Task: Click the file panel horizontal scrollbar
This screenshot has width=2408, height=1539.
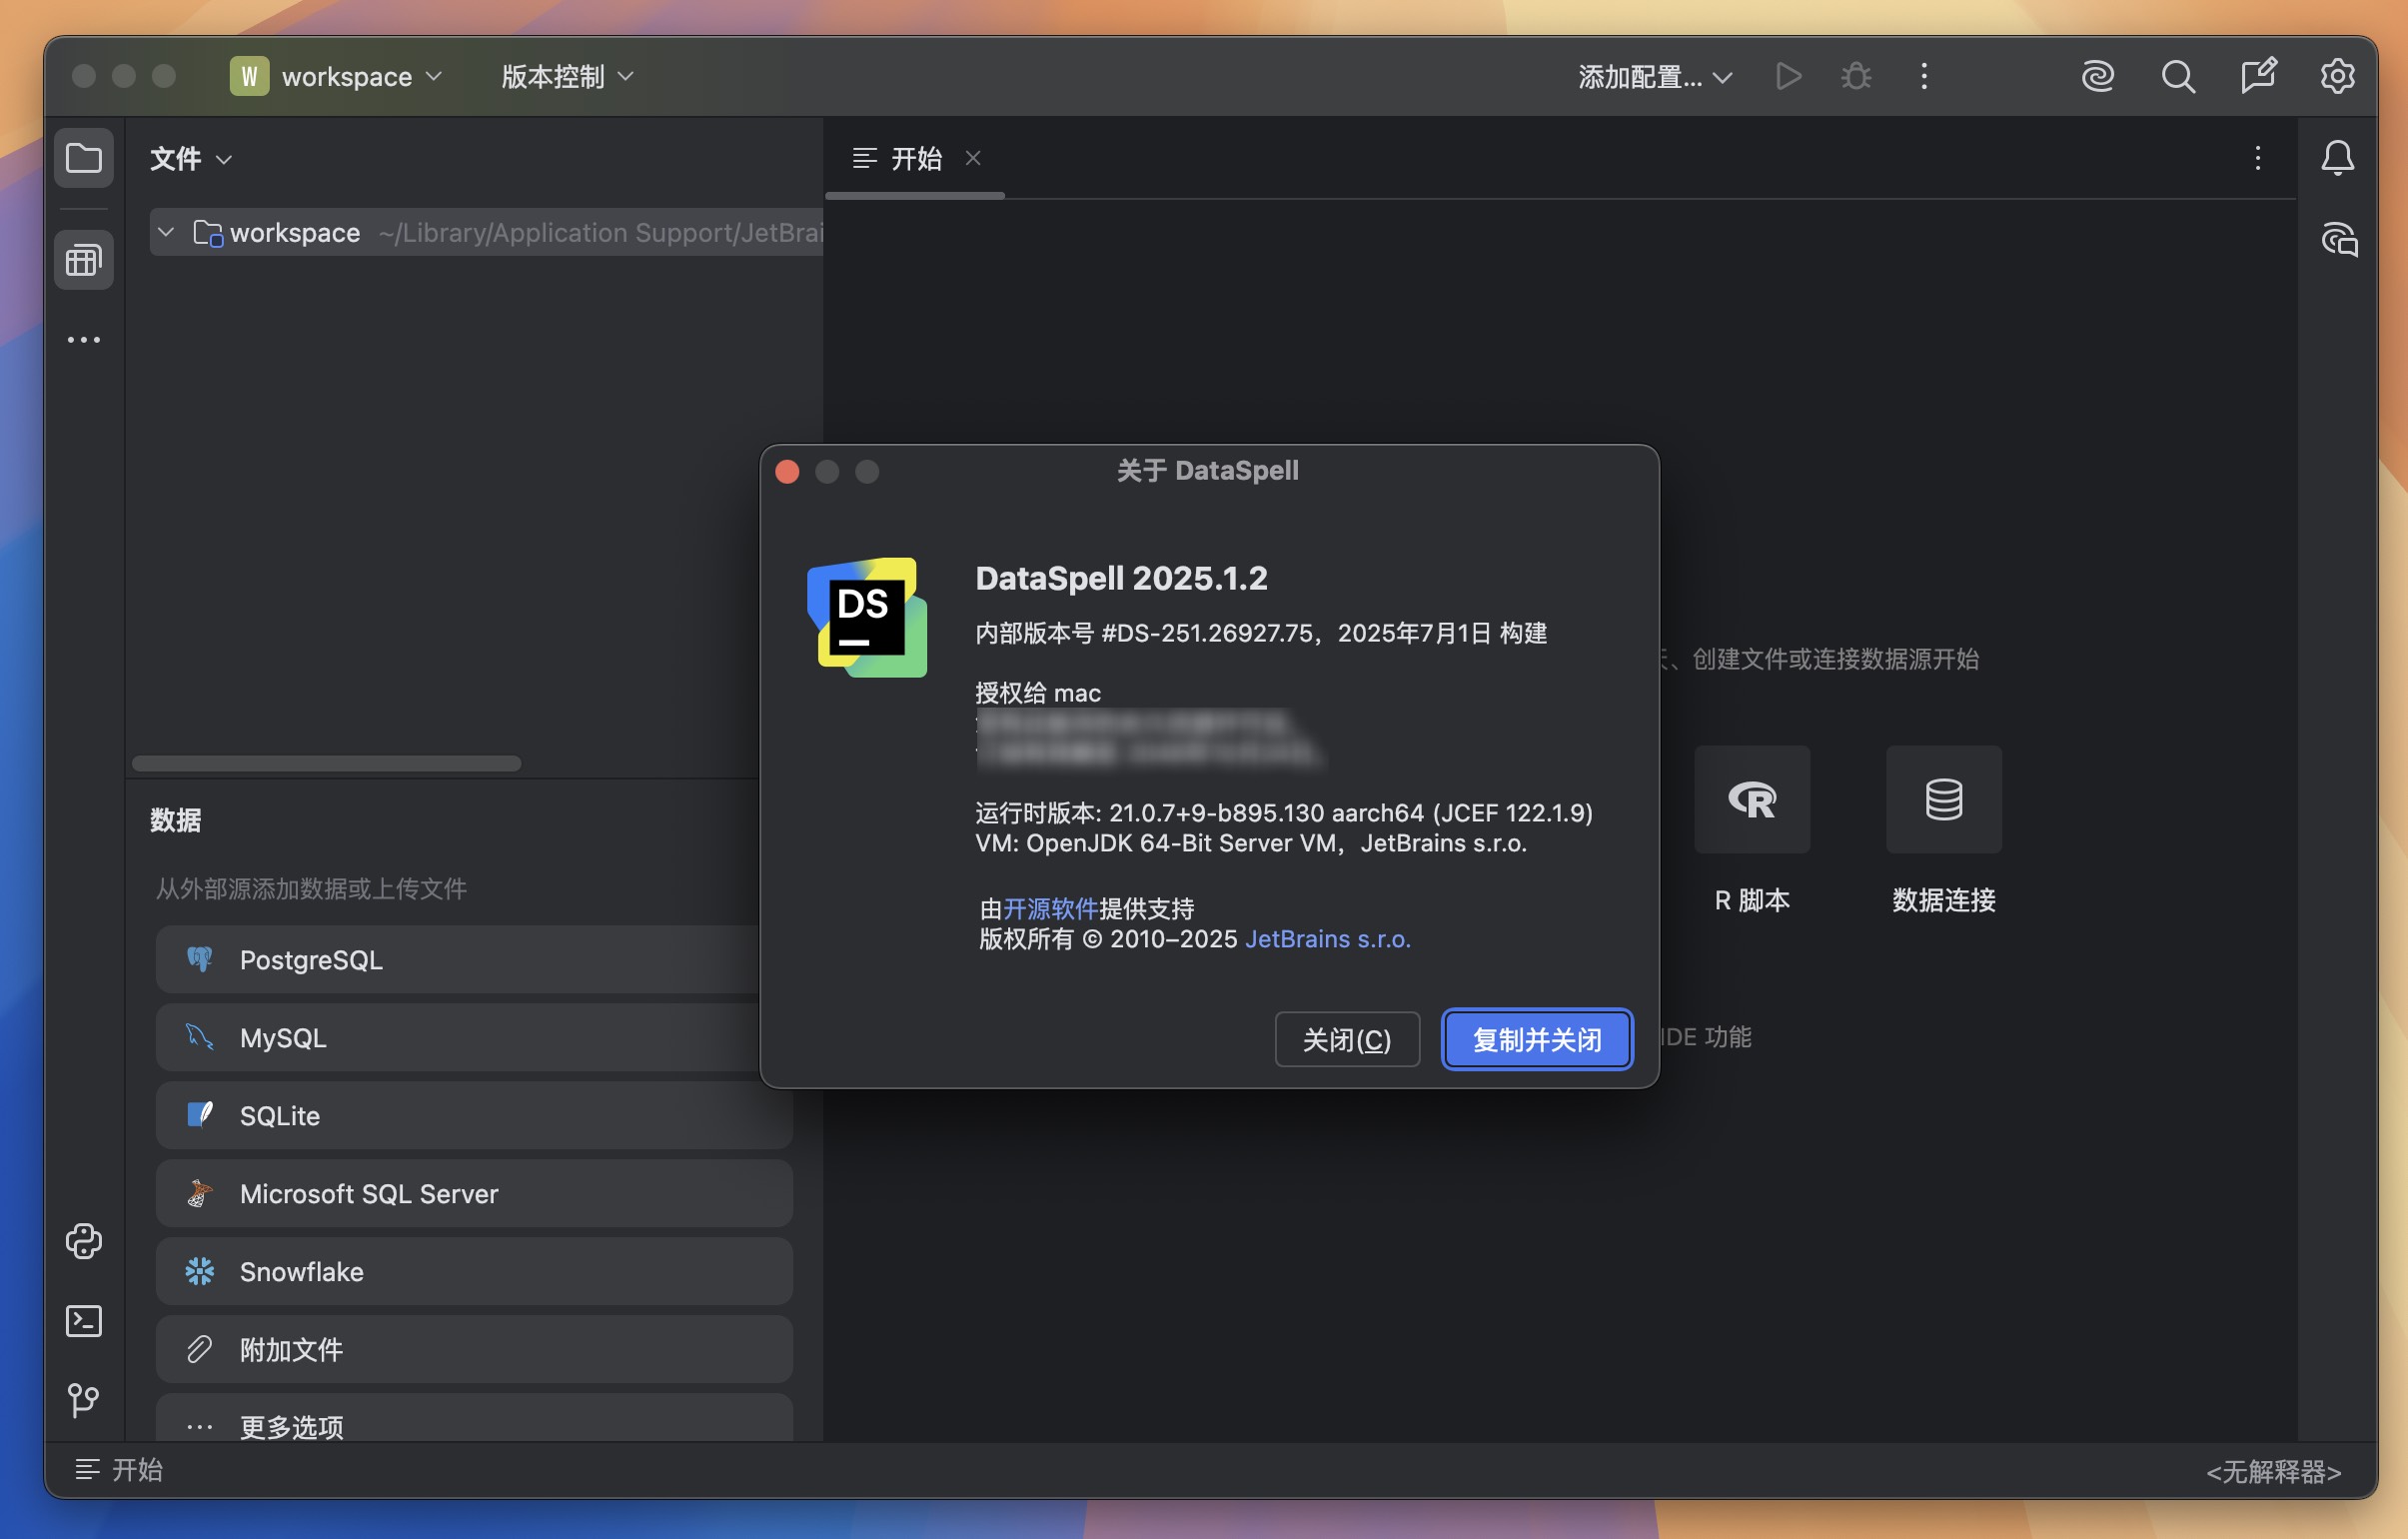Action: pos(326,763)
